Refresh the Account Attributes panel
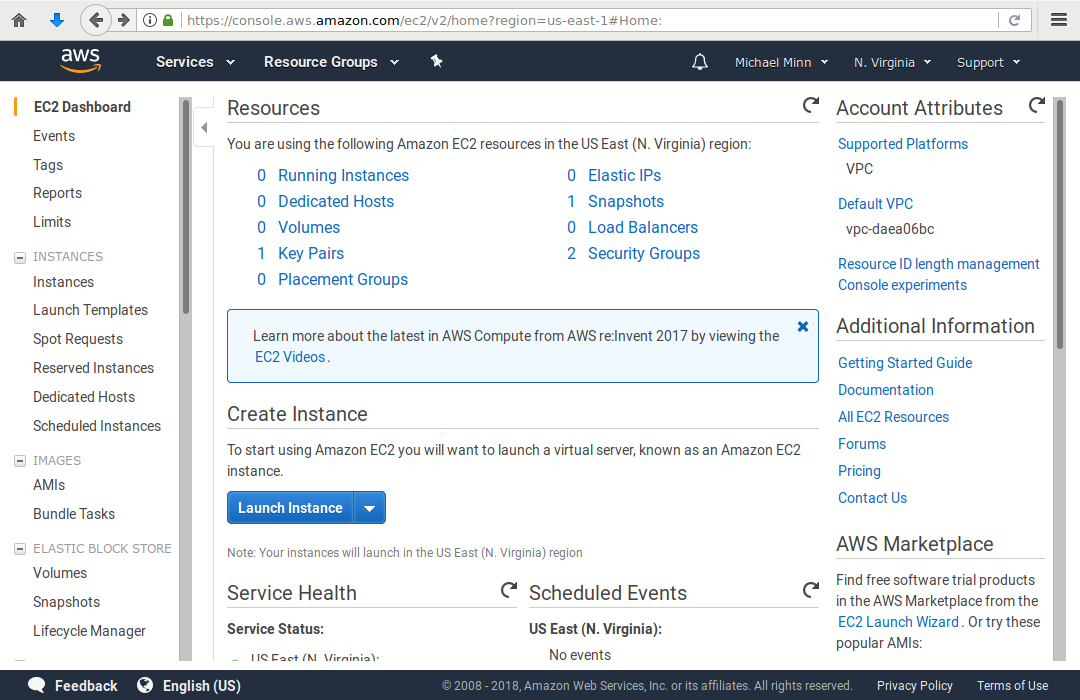This screenshot has width=1080, height=700. (1037, 105)
